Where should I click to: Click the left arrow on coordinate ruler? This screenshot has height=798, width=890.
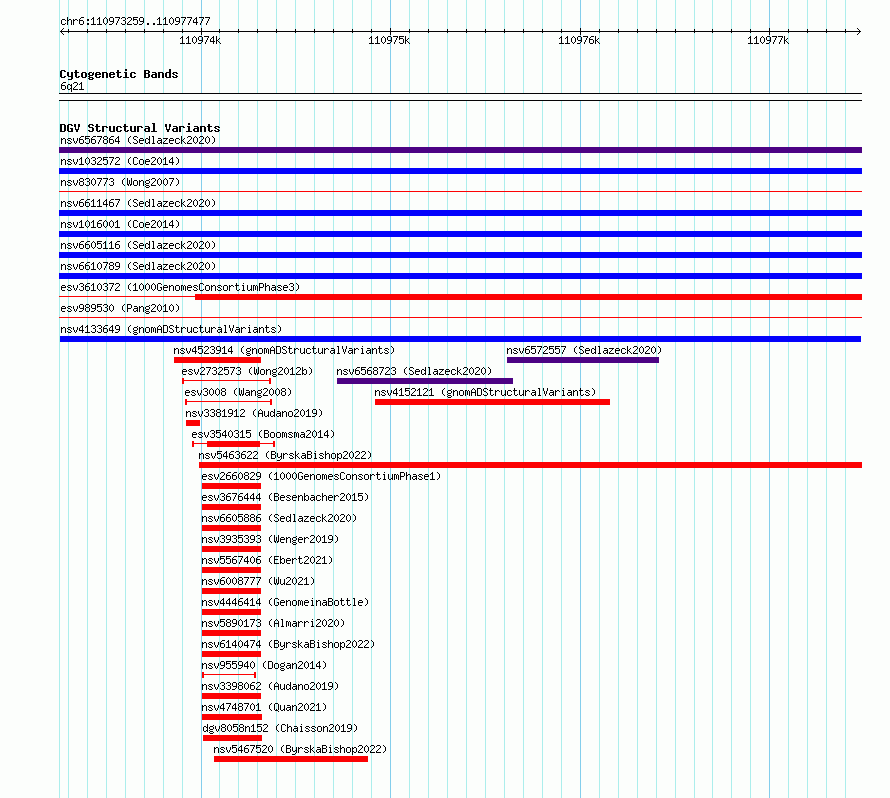click(62, 31)
